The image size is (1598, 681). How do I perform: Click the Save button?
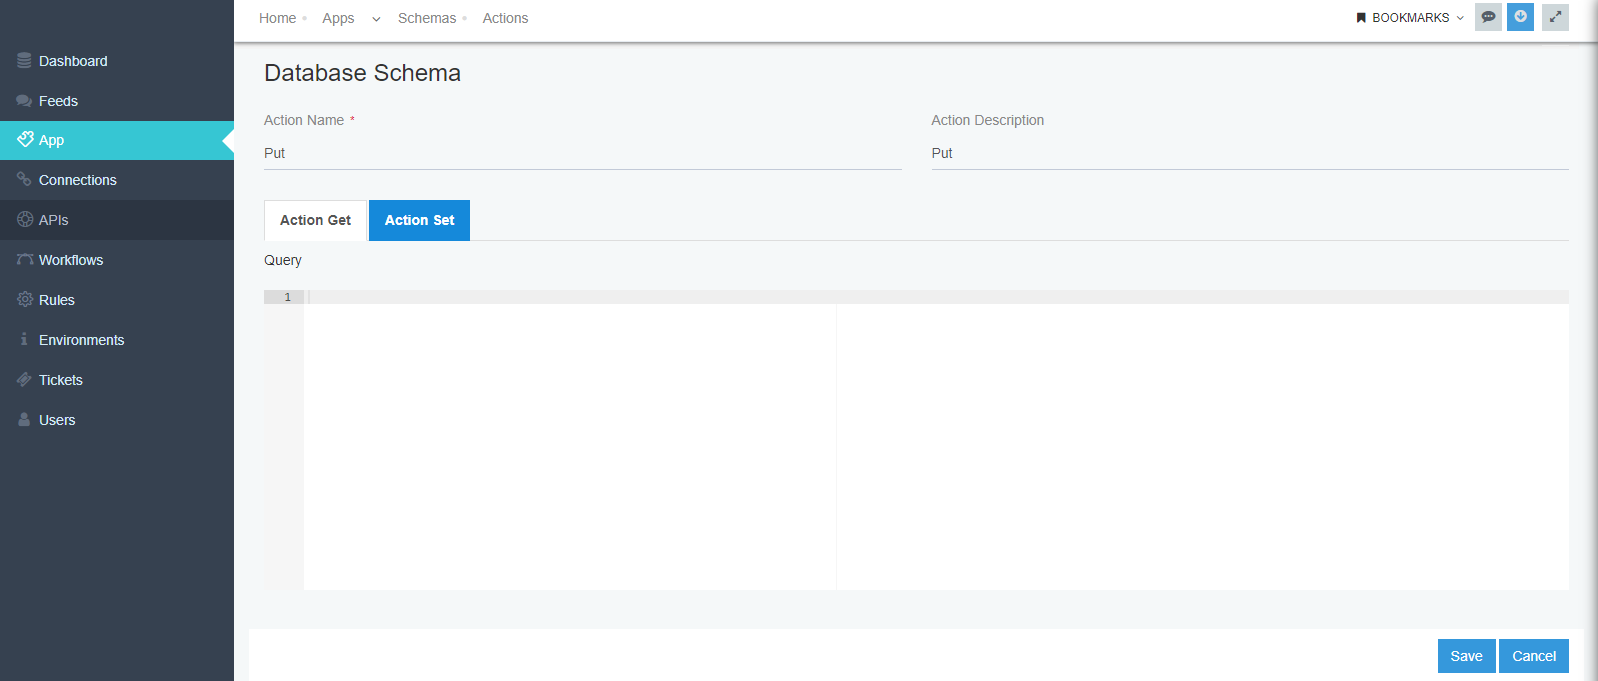[x=1466, y=656]
